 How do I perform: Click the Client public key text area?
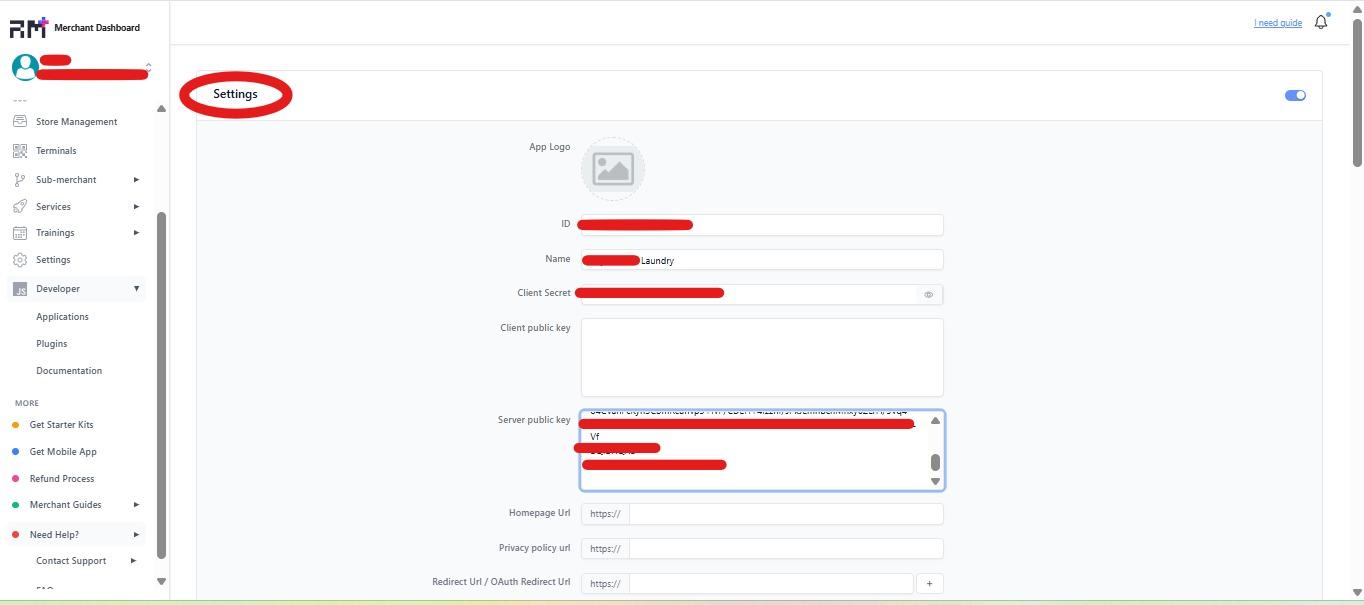tap(762, 357)
